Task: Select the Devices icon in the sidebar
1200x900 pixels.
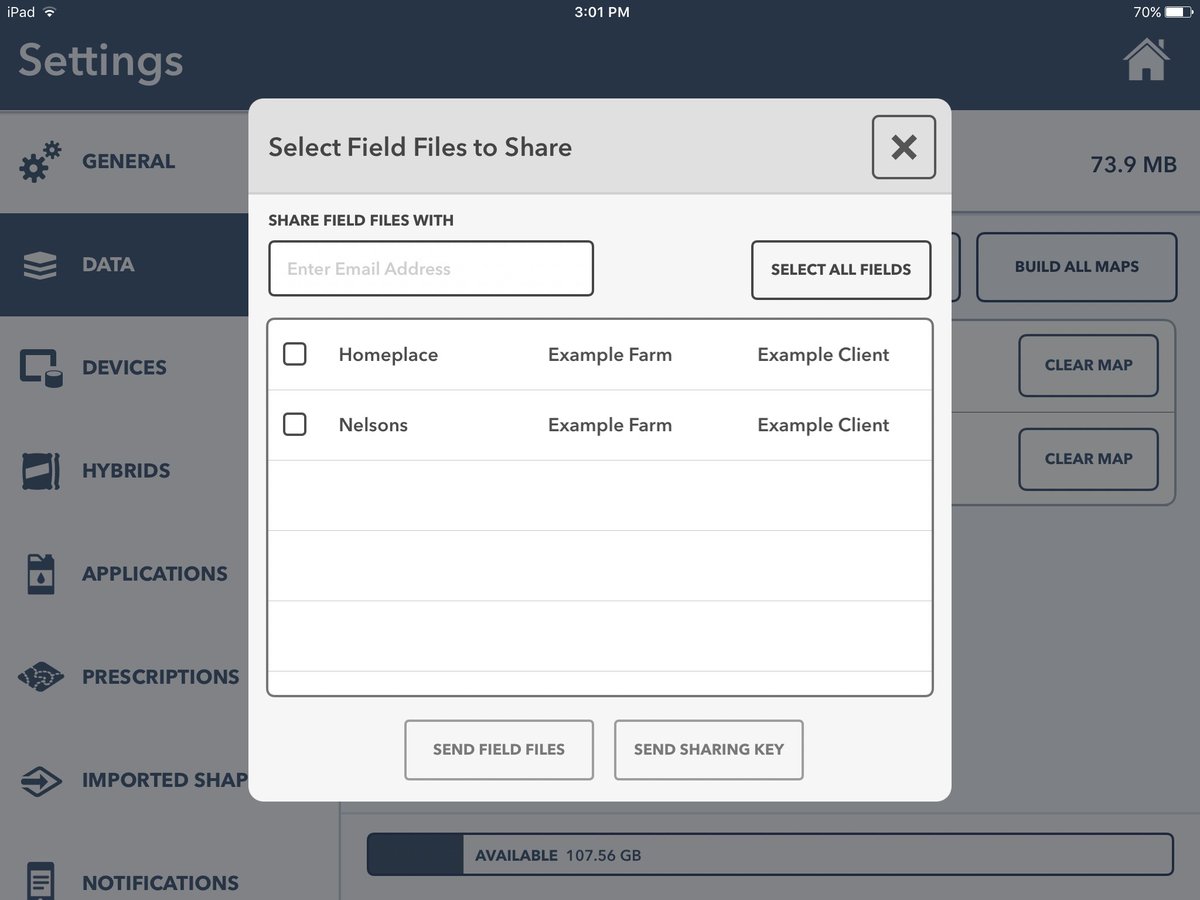Action: [40, 367]
